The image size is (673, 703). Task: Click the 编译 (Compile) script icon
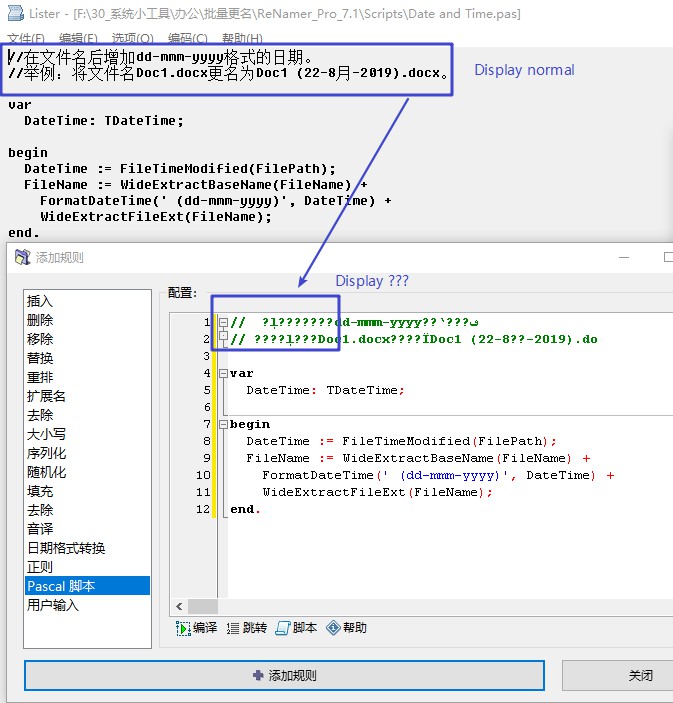[184, 628]
